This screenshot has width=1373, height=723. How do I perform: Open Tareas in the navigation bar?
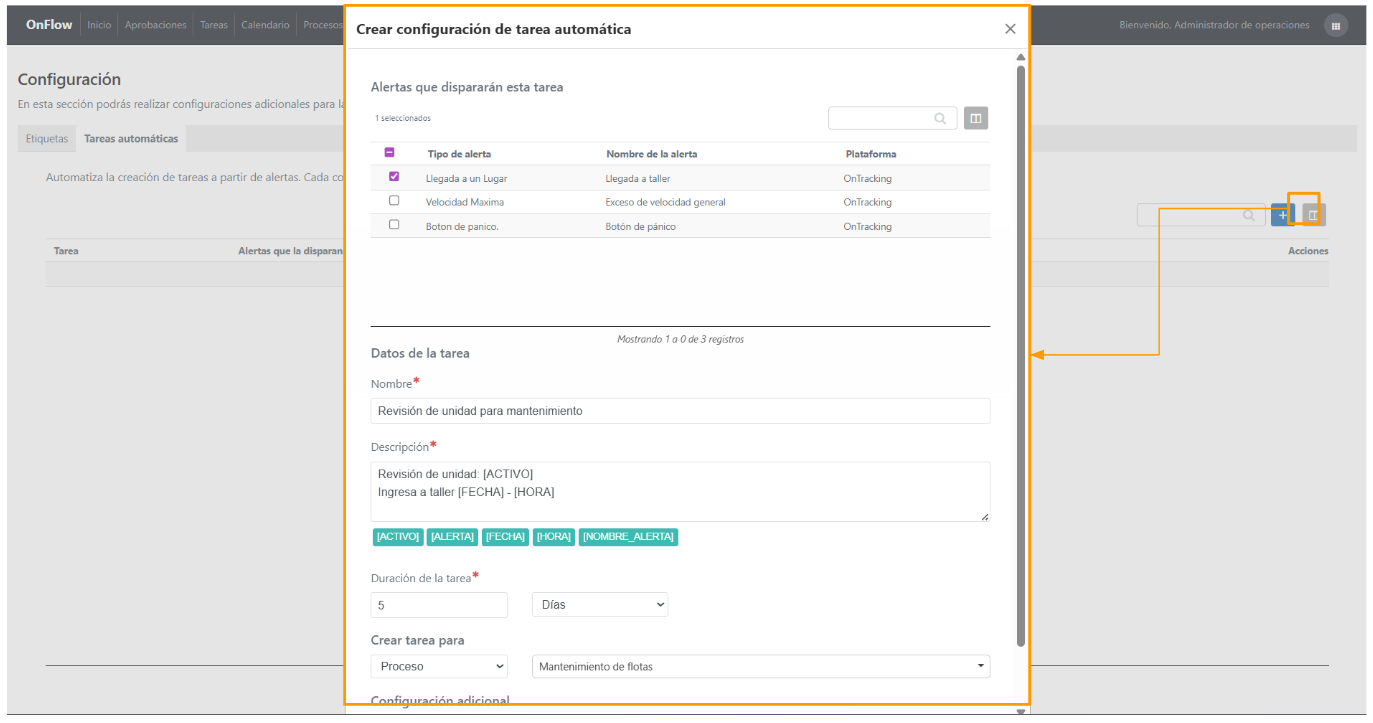(x=214, y=25)
